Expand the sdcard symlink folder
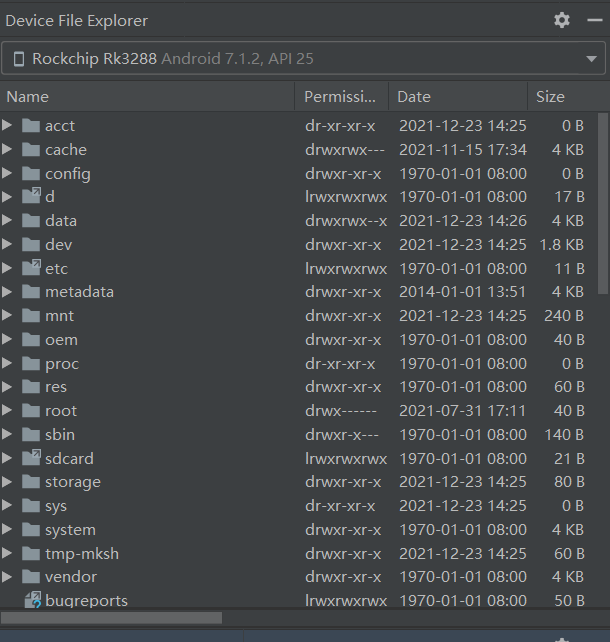The height and width of the screenshot is (642, 610). [x=7, y=458]
